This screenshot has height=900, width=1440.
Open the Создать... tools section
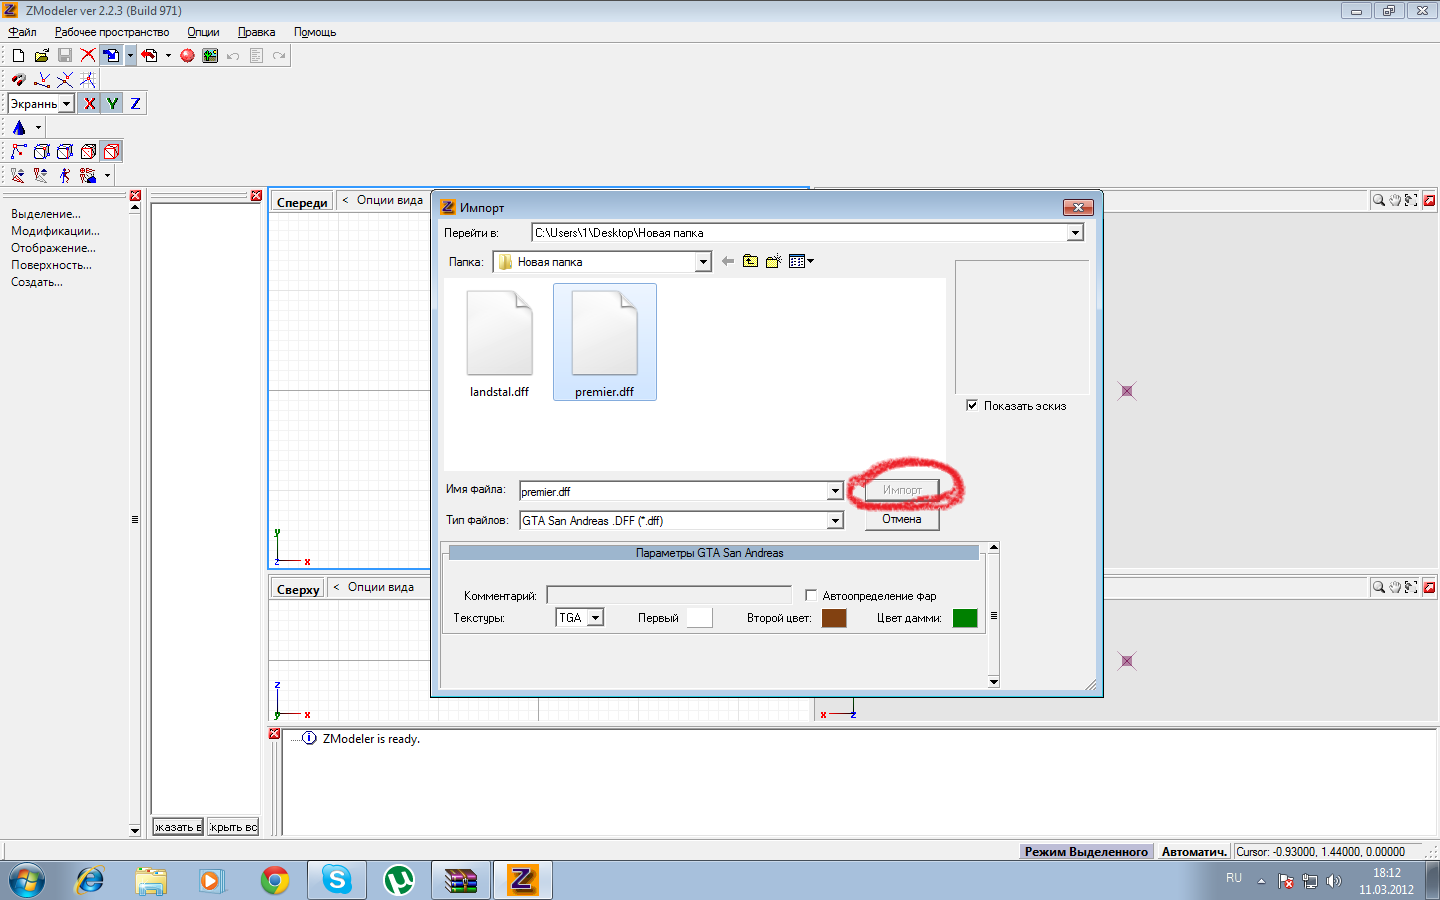[37, 282]
